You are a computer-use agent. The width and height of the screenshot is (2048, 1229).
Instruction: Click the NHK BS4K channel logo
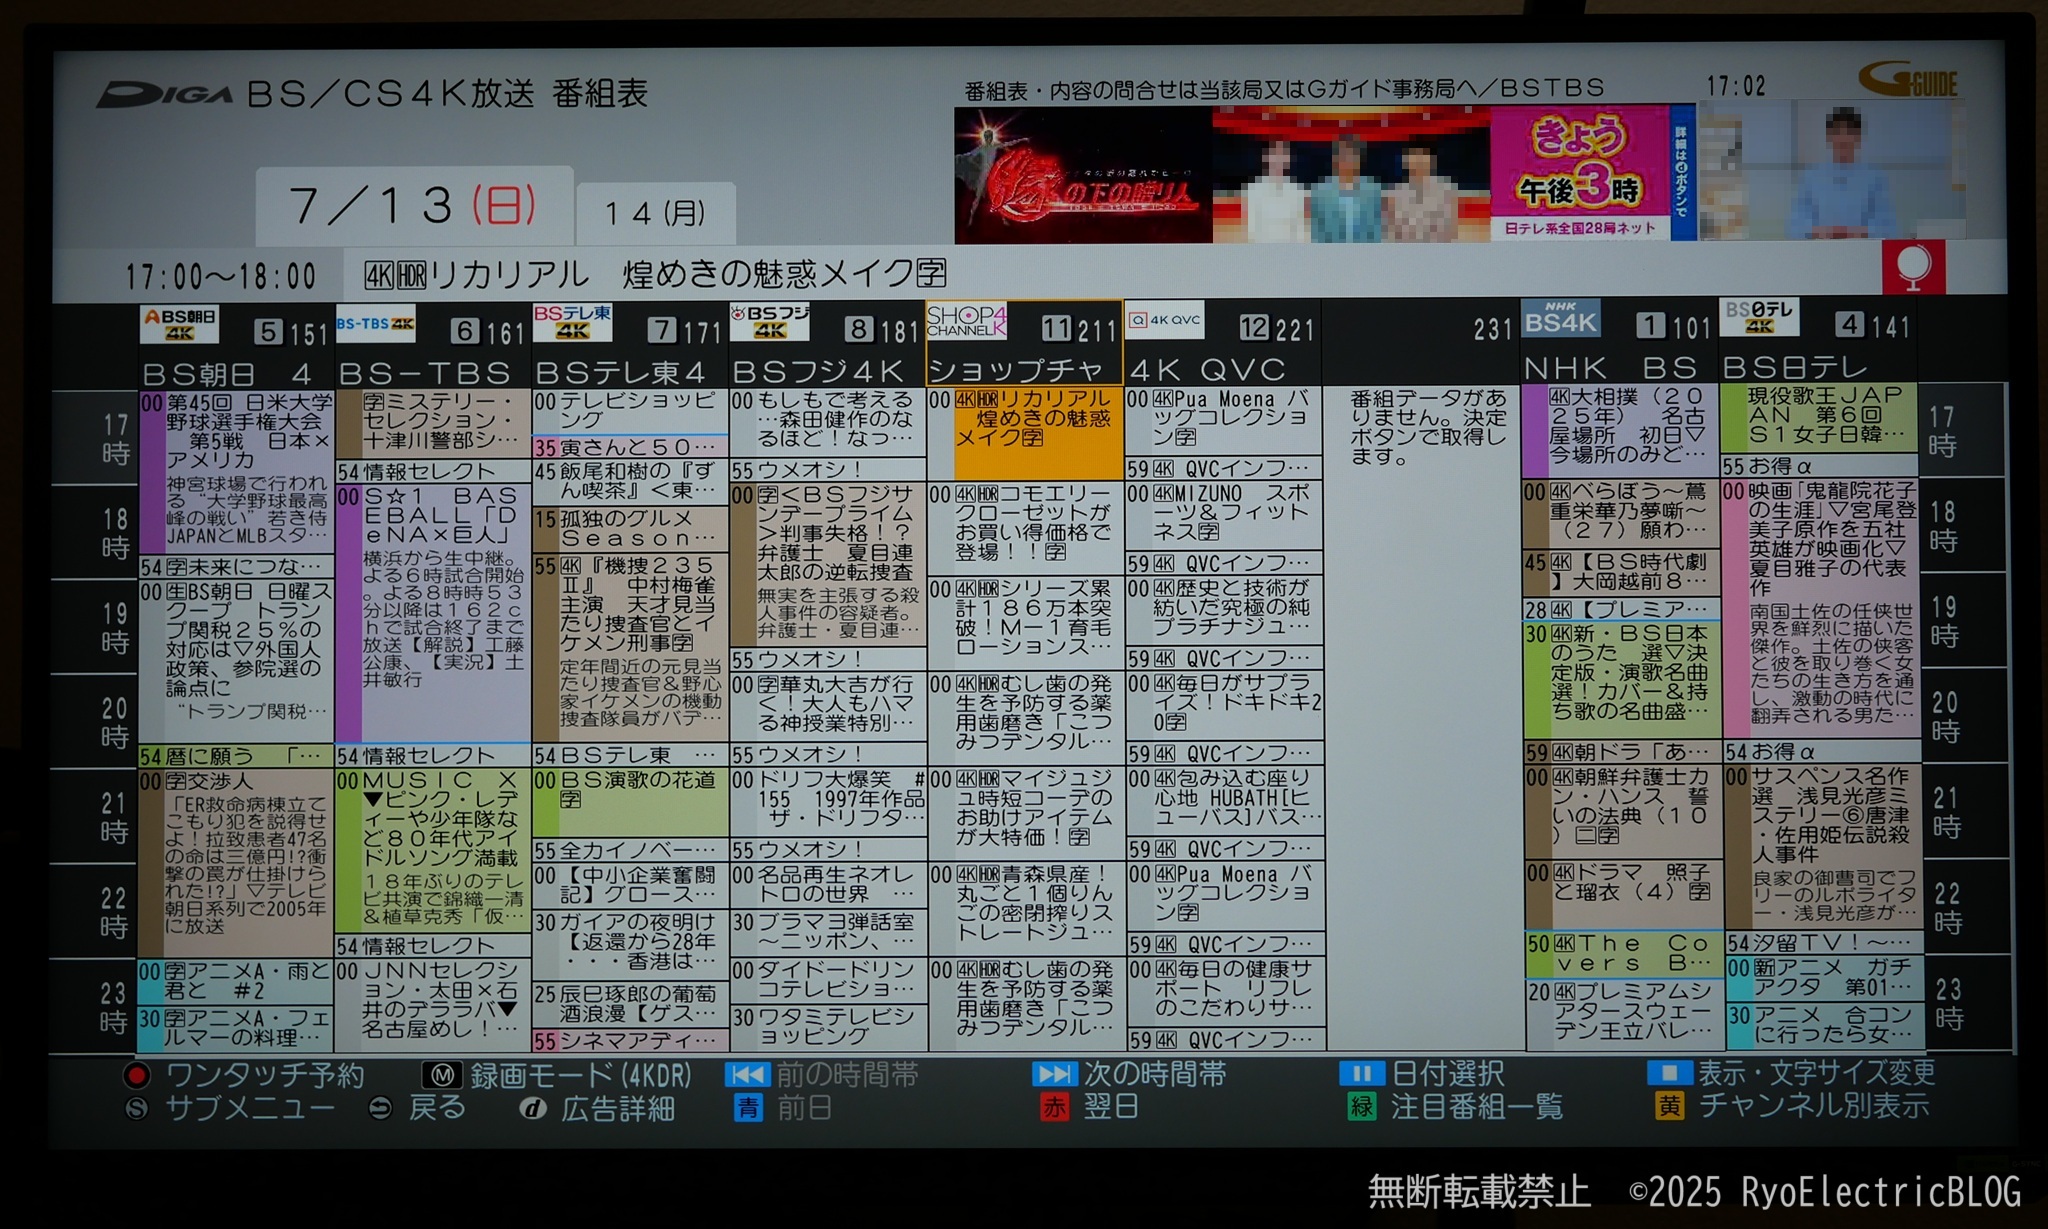[1560, 318]
